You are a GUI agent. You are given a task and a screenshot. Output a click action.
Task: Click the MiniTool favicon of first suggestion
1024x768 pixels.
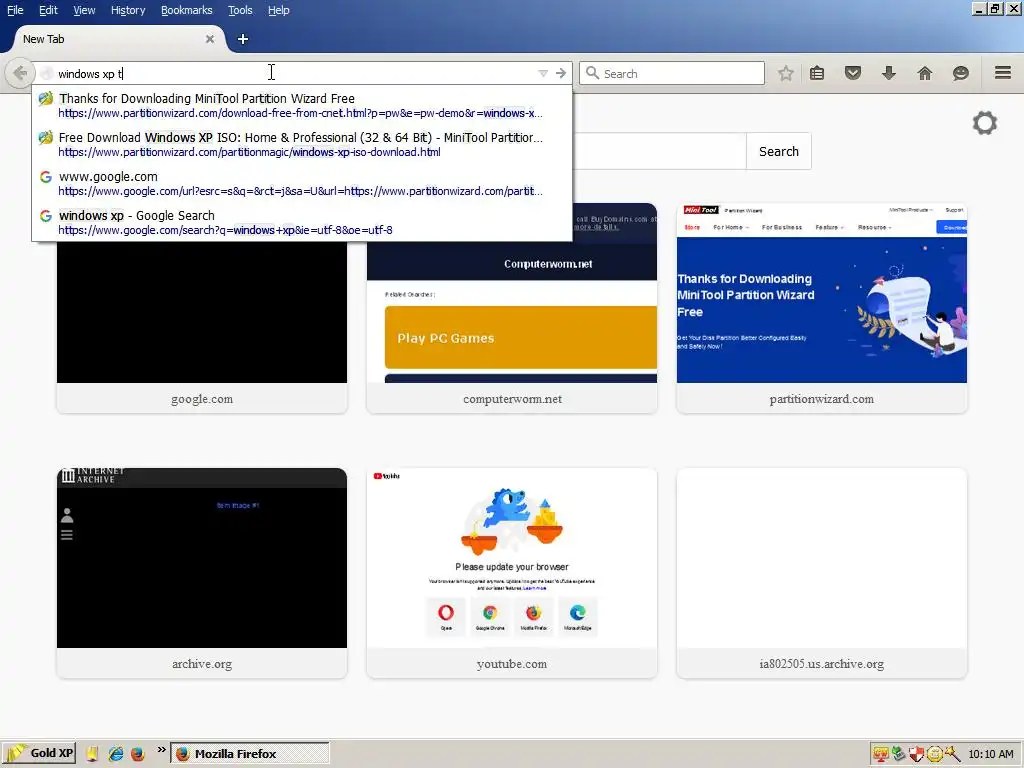pos(45,99)
